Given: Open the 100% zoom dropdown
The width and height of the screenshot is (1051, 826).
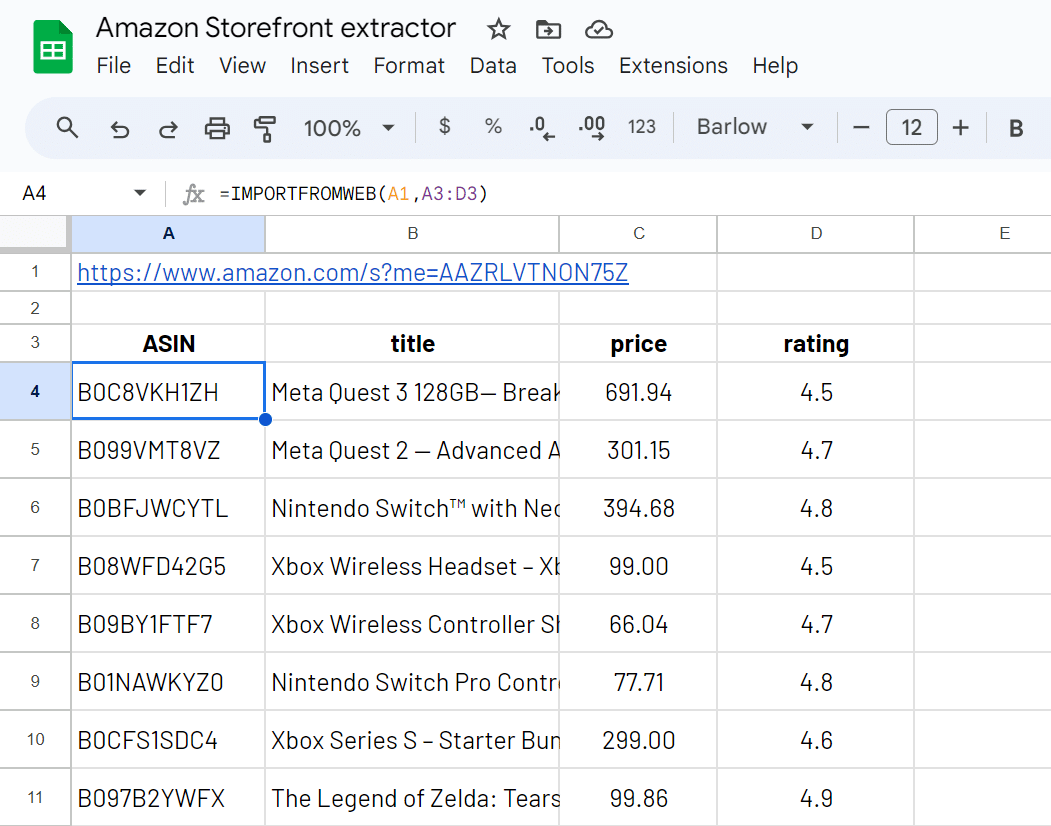Looking at the screenshot, I should point(349,128).
